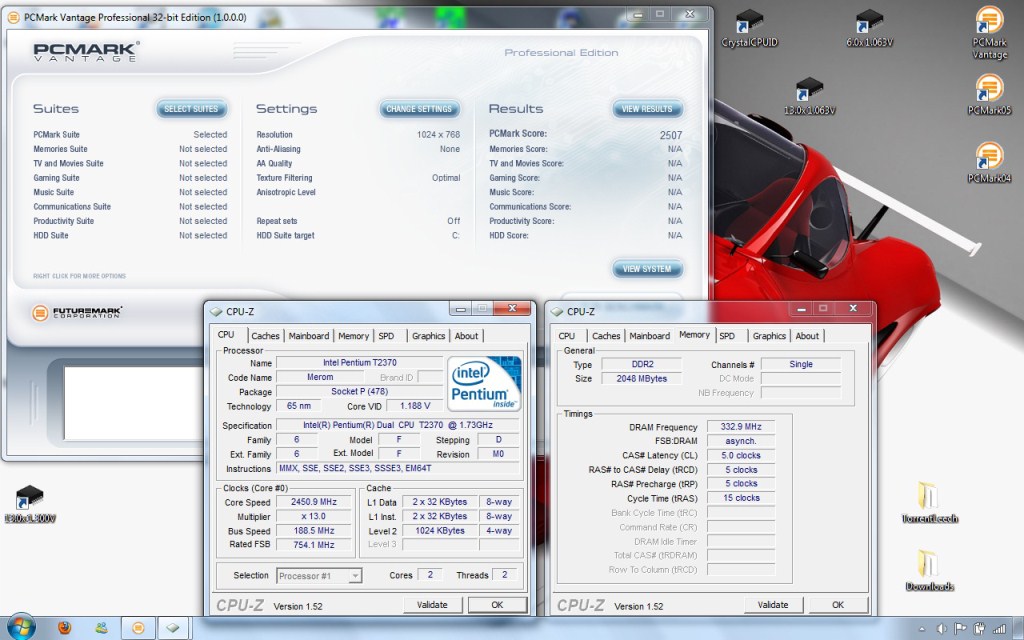
Task: Select Caches tab in left CPU-Z
Action: [x=265, y=336]
